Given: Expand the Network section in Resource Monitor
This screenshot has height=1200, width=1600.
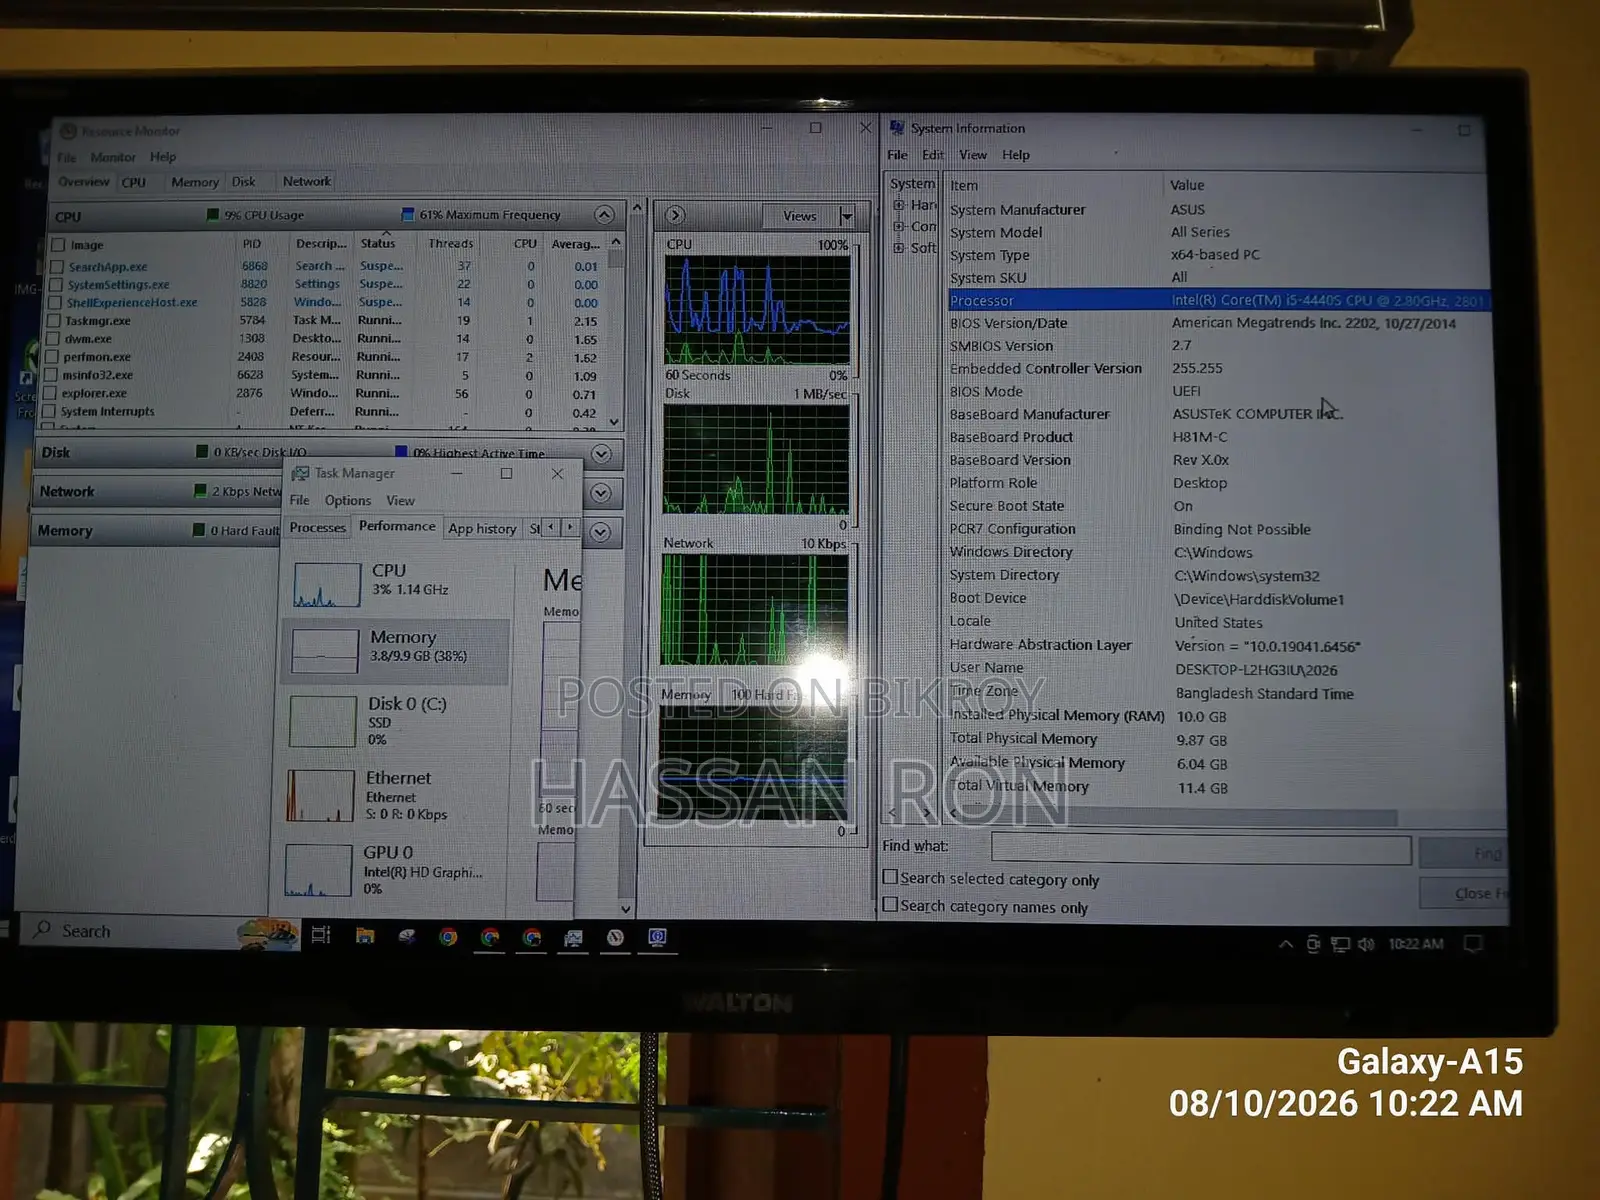Looking at the screenshot, I should [x=601, y=493].
